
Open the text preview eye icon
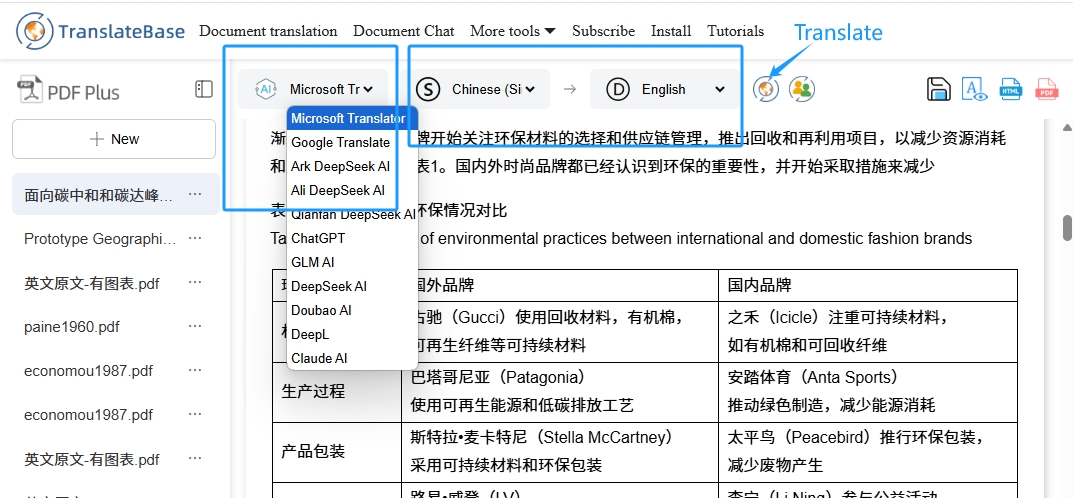pos(974,89)
